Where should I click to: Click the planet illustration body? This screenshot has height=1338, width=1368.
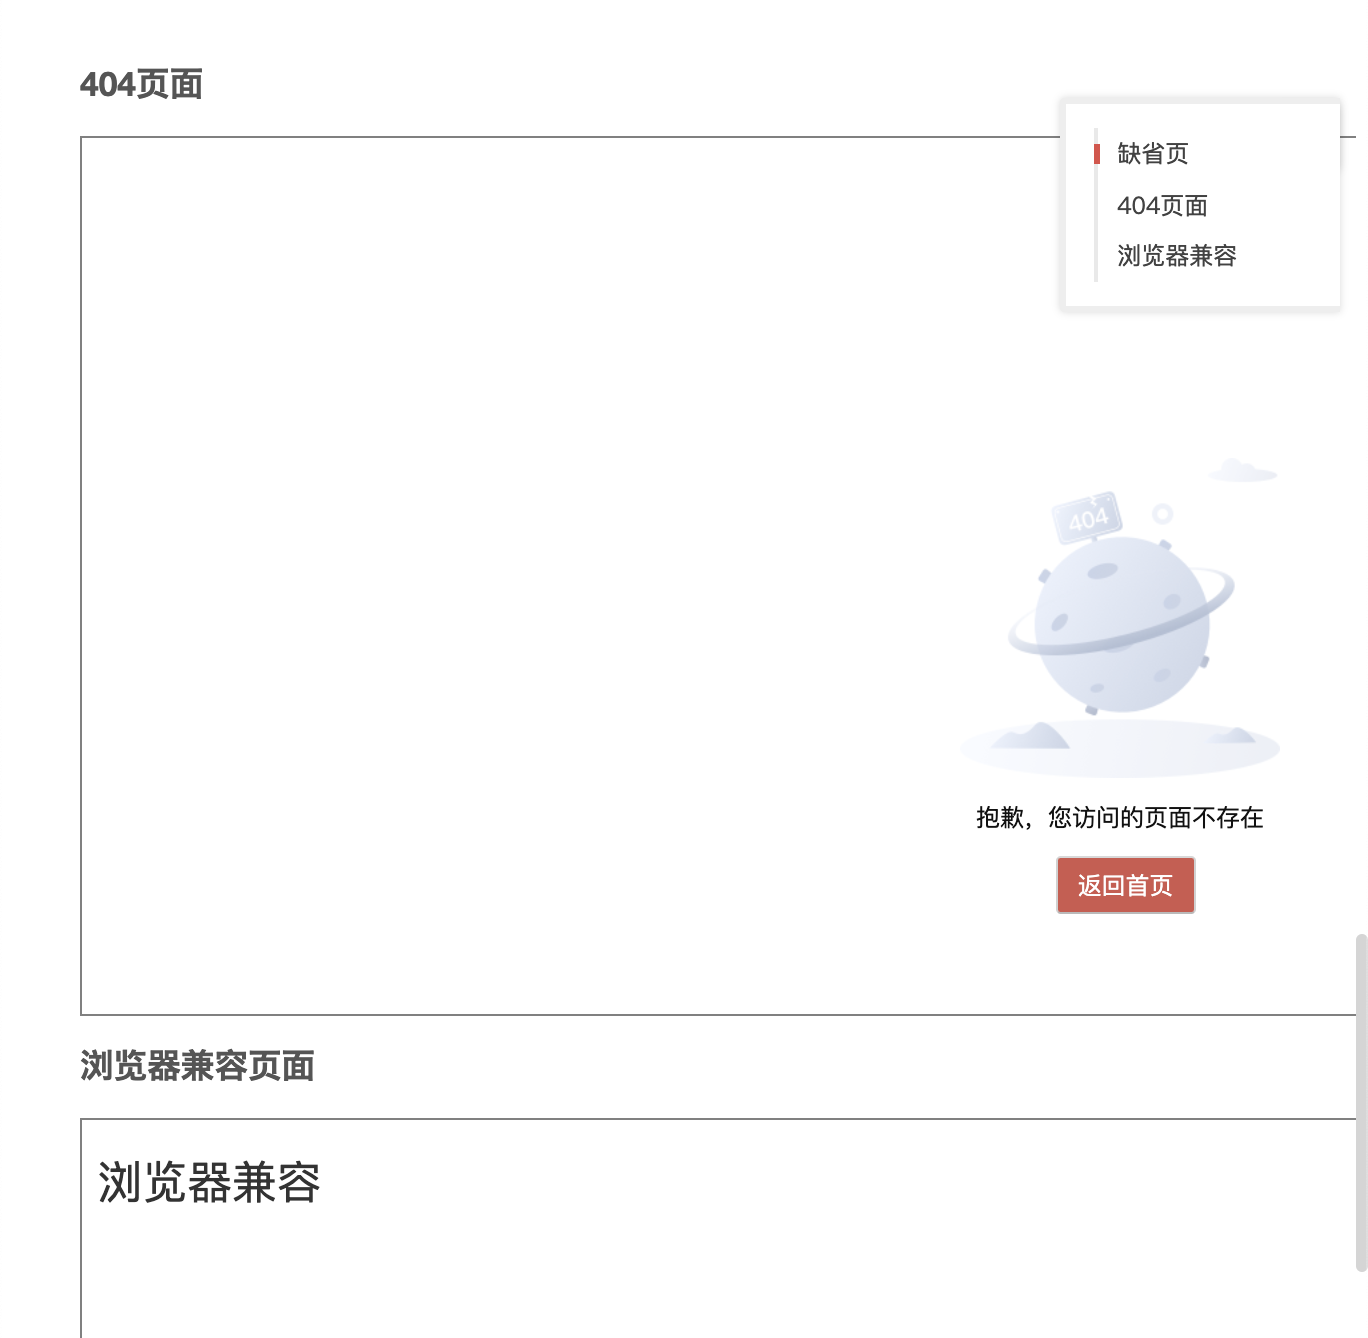point(1121,625)
